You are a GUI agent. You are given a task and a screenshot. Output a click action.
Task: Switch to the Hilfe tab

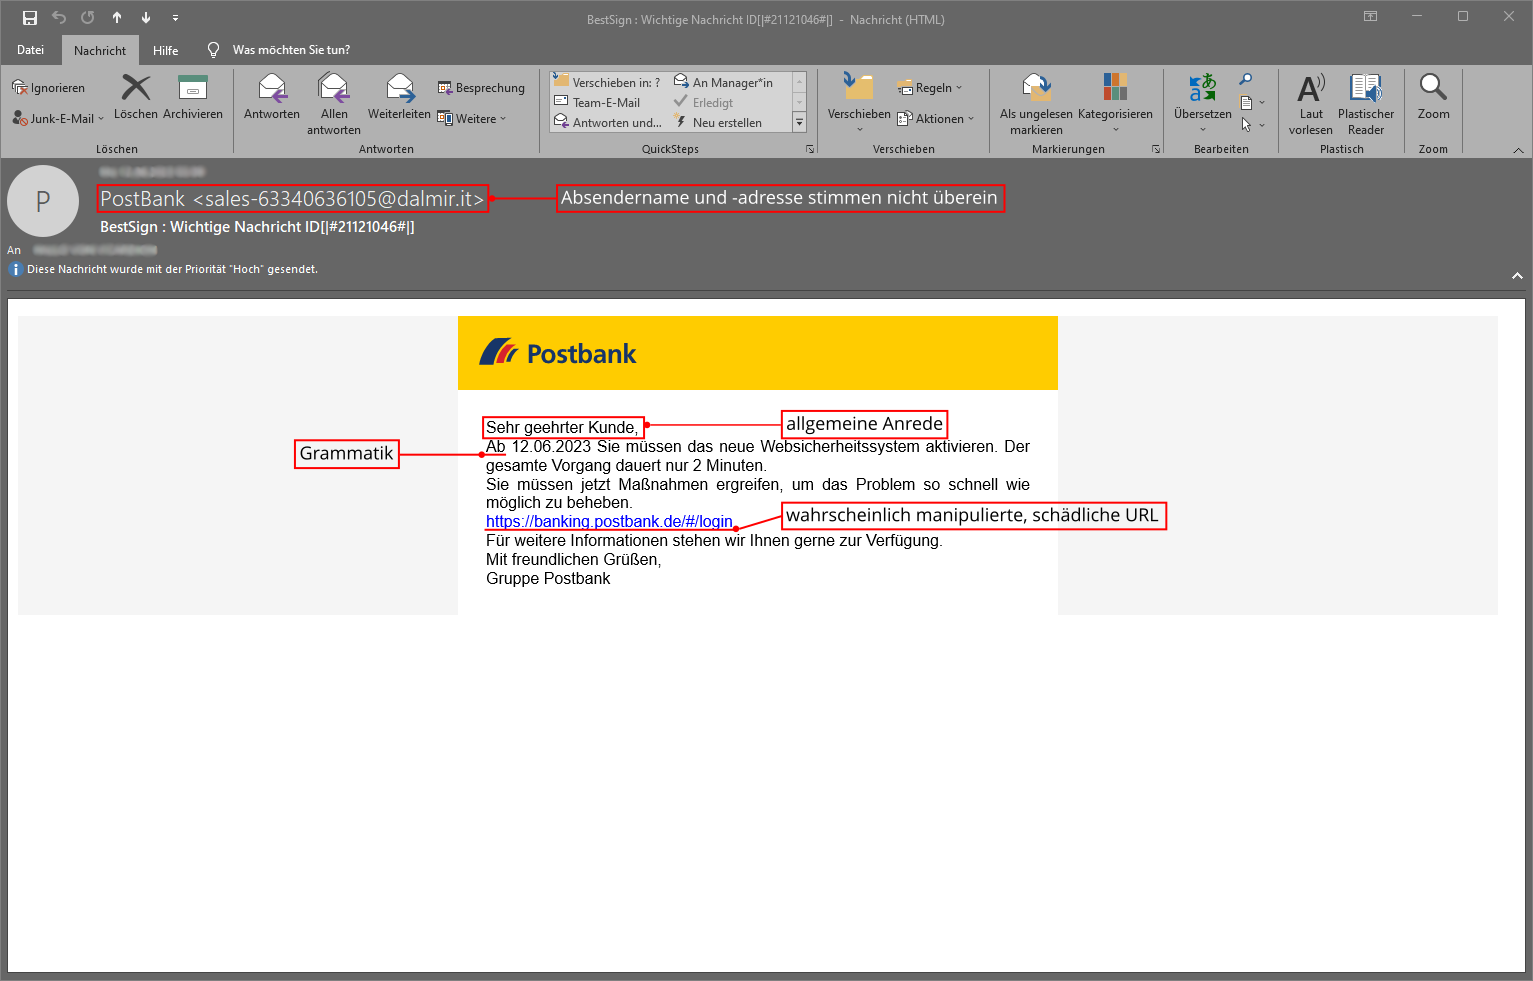coord(166,50)
